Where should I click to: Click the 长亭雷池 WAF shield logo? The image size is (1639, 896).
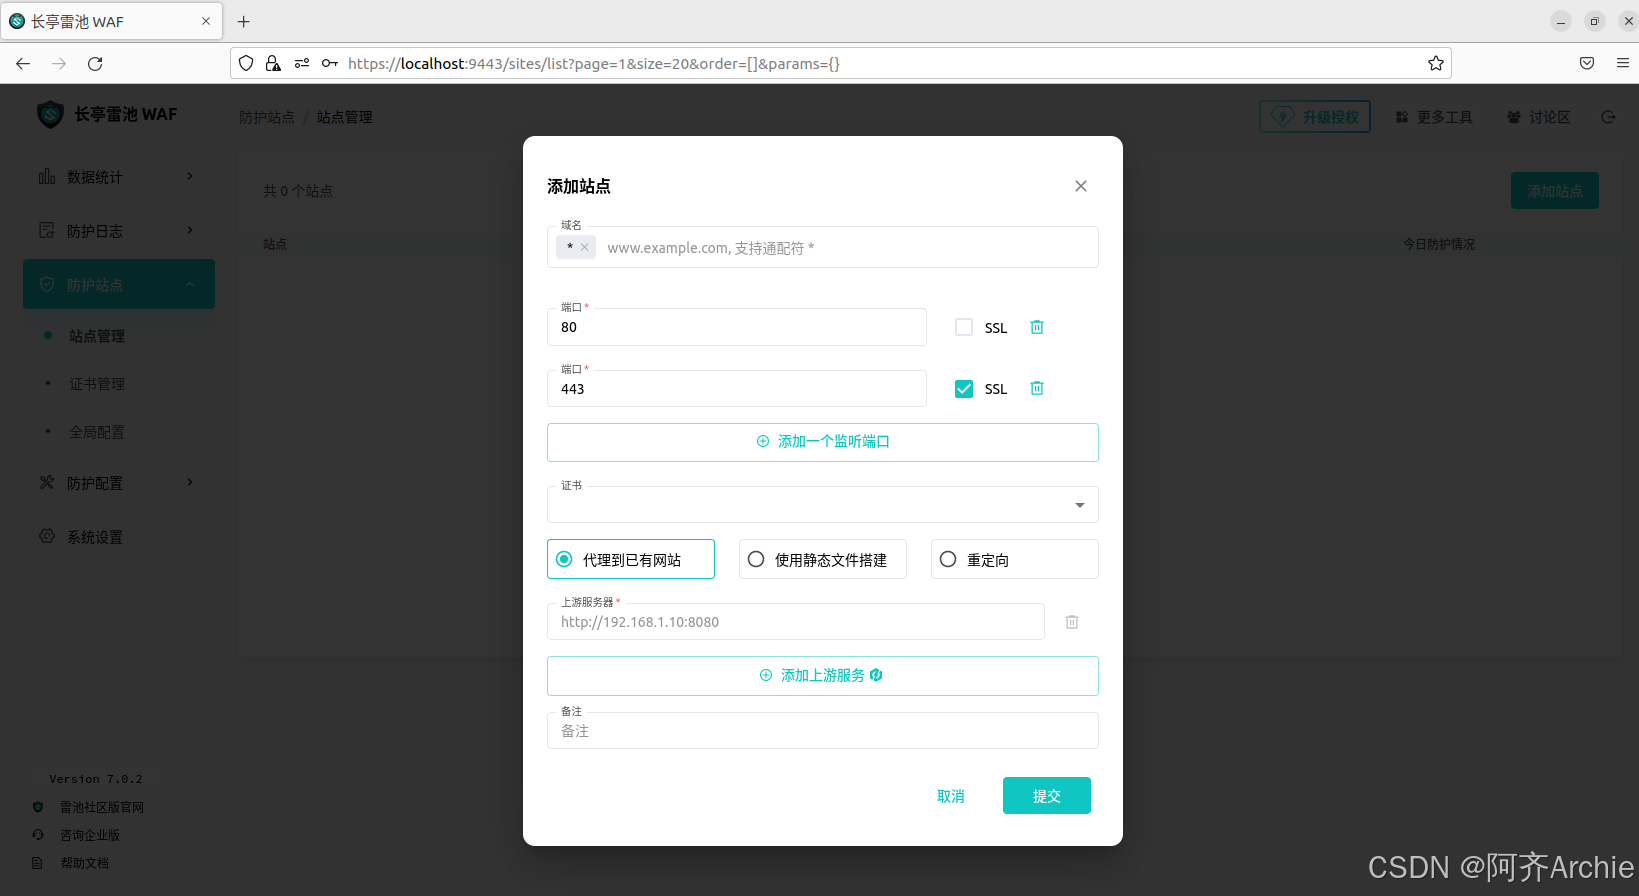tap(50, 114)
